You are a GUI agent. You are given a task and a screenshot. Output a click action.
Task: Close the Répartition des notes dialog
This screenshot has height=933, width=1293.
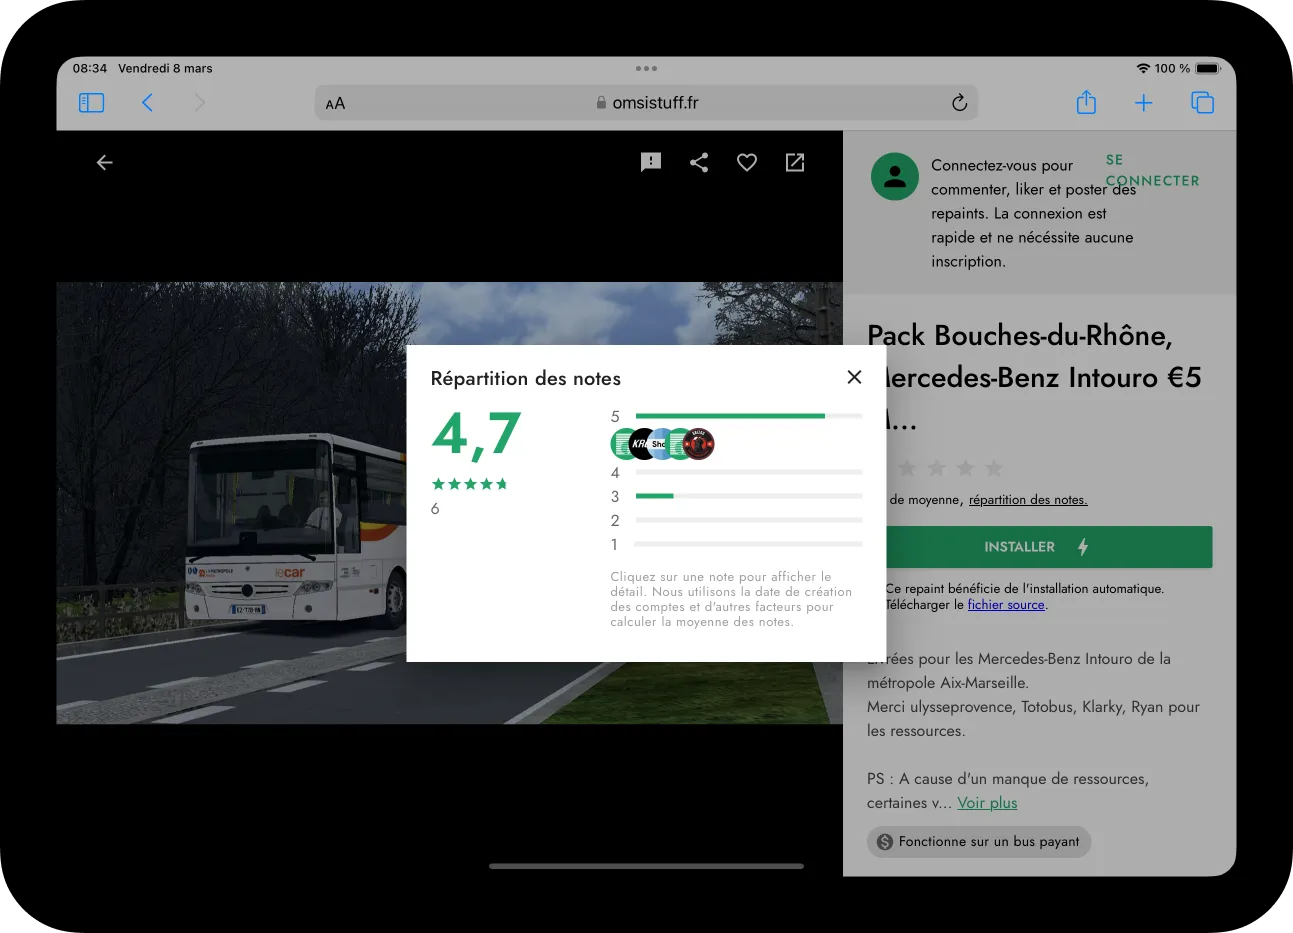coord(854,377)
